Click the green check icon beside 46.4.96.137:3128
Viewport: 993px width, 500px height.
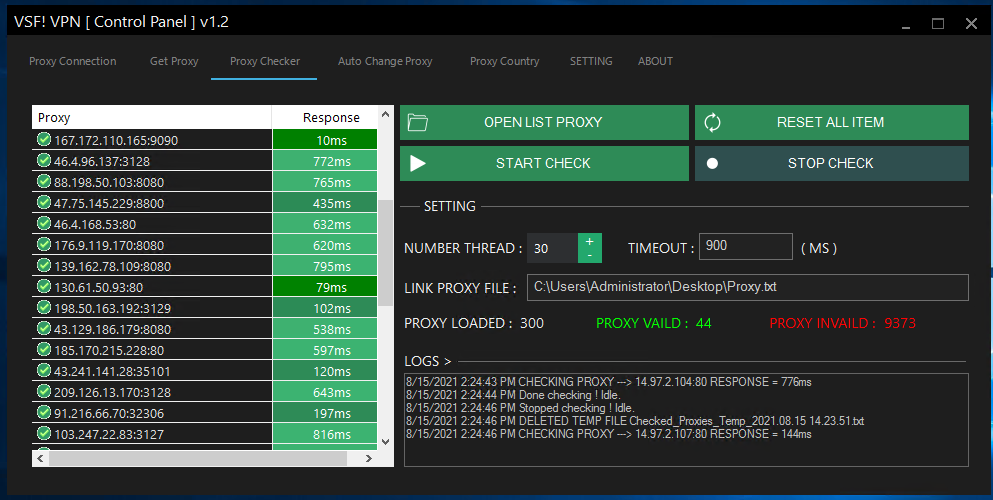pyautogui.click(x=44, y=160)
